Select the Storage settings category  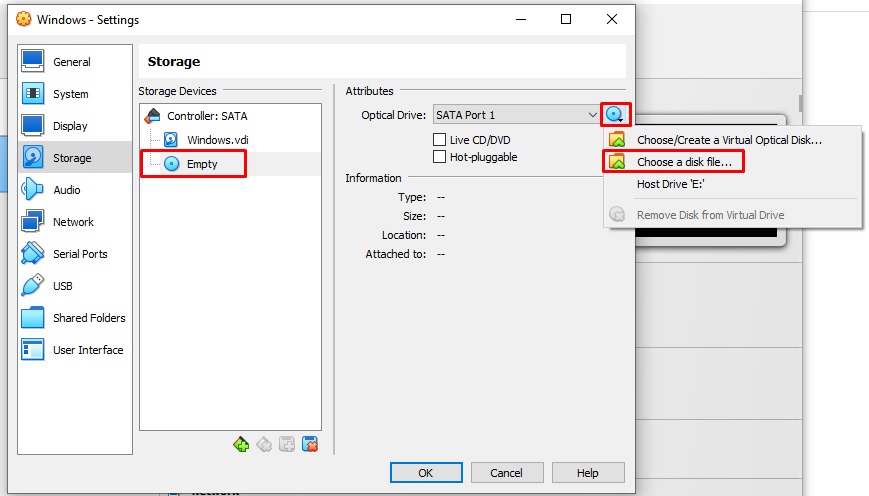tap(75, 158)
